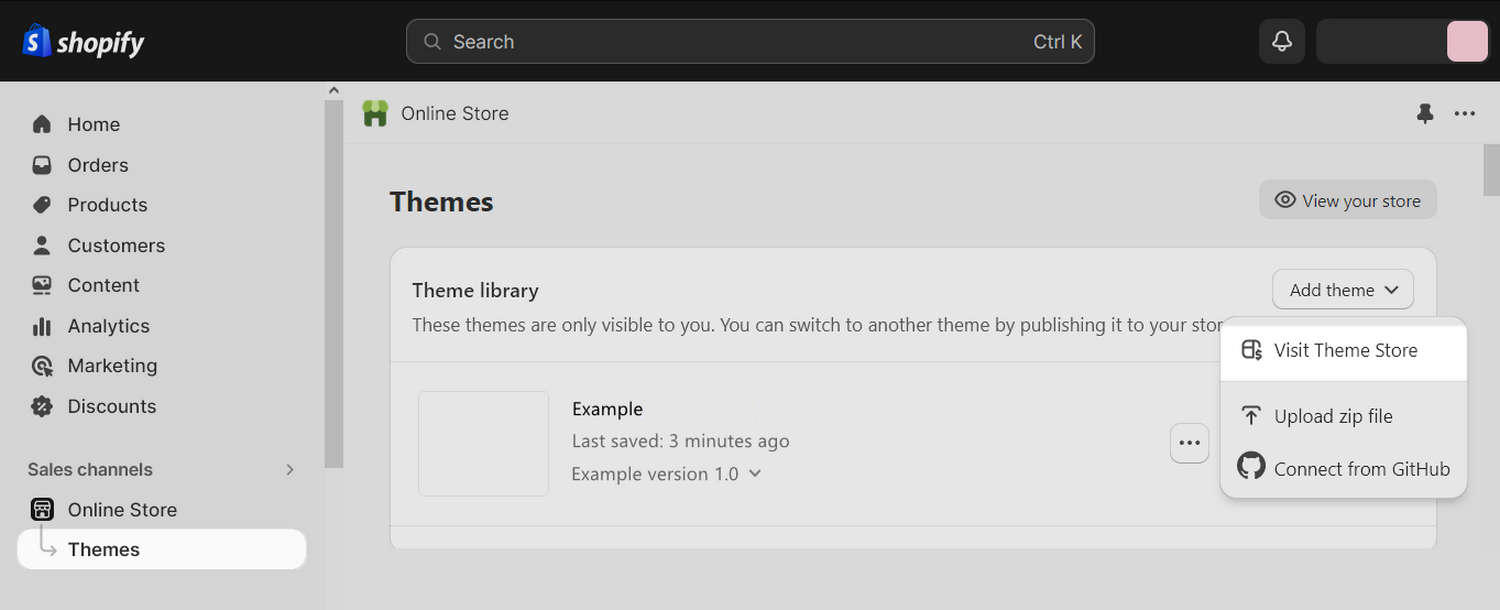Click 'Last saved: 3 minutes ago' text
Screen dimensions: 1500x610
(680, 441)
